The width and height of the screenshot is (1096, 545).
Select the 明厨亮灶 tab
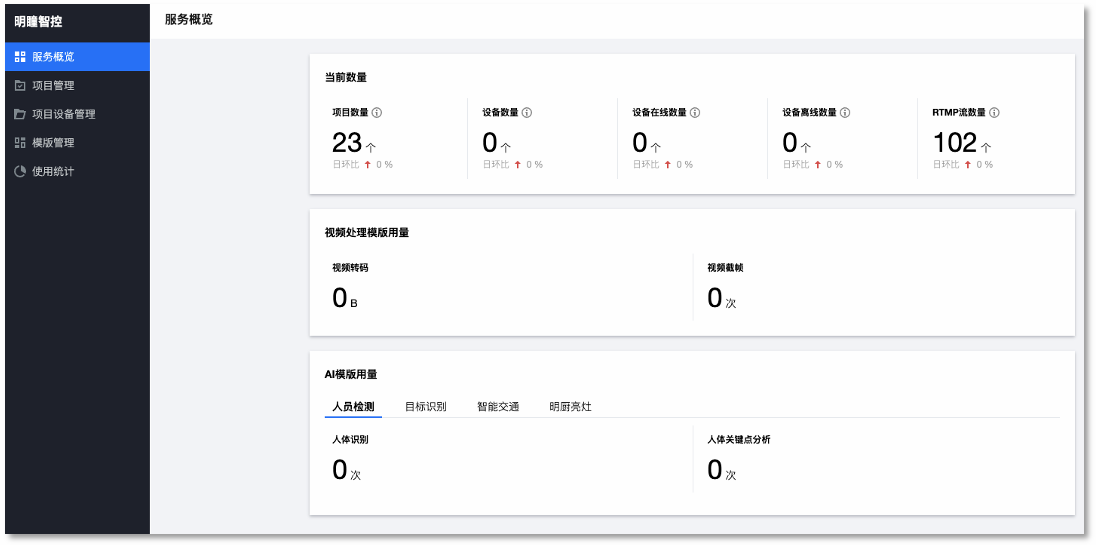tap(570, 407)
